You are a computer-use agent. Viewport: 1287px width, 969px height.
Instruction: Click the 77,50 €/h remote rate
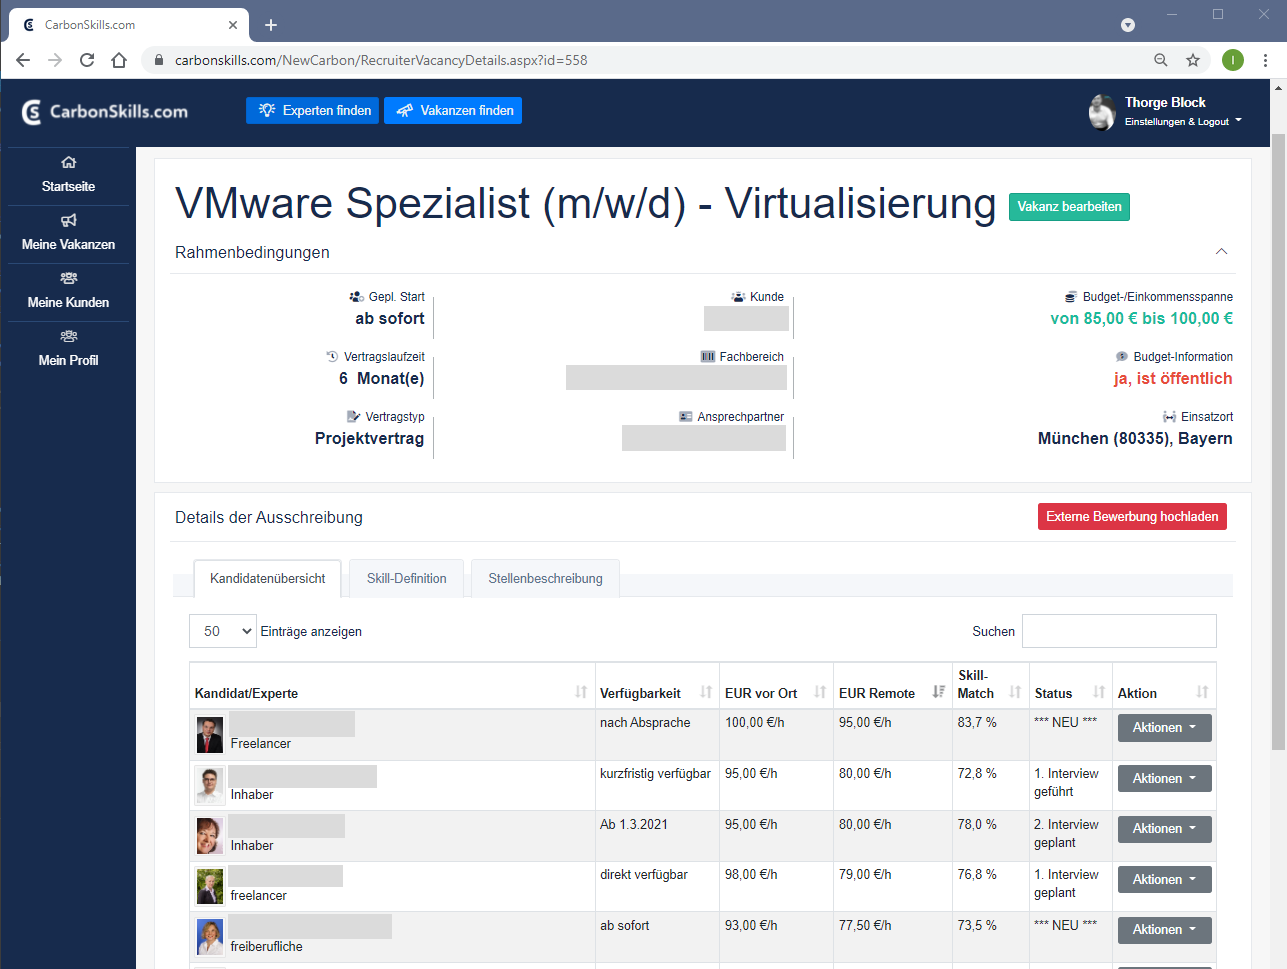point(865,925)
